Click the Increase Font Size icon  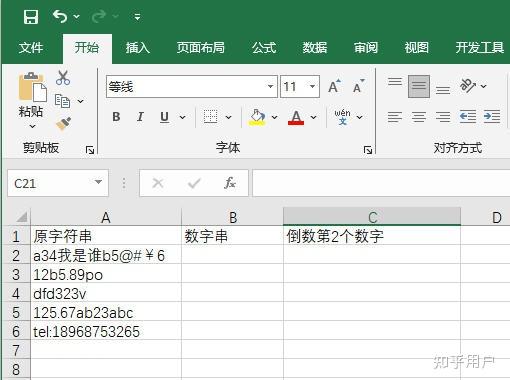tap(334, 86)
